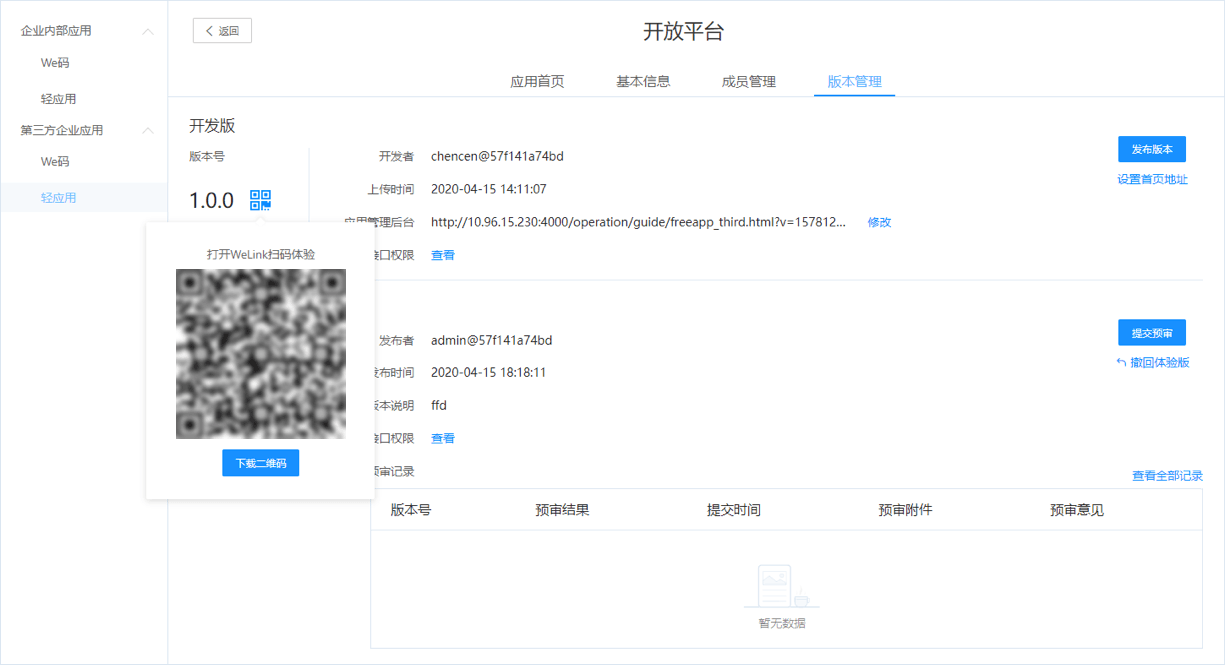Screen dimensions: 1225x665
Task: Click the 提交预审 button
Action: 1151,332
